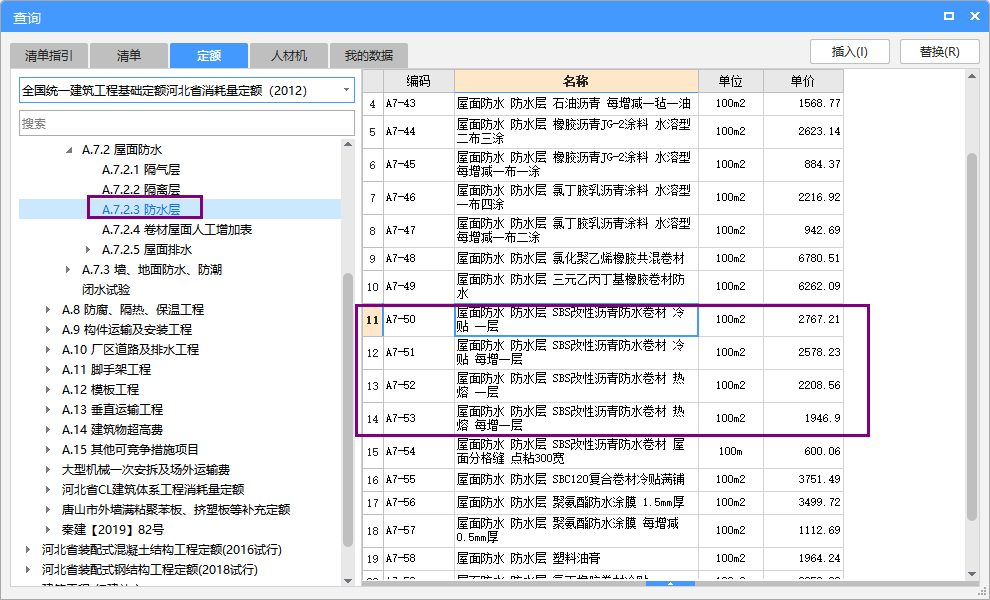Click the panel collapse arrow below table
The height and width of the screenshot is (600, 990).
(x=671, y=584)
